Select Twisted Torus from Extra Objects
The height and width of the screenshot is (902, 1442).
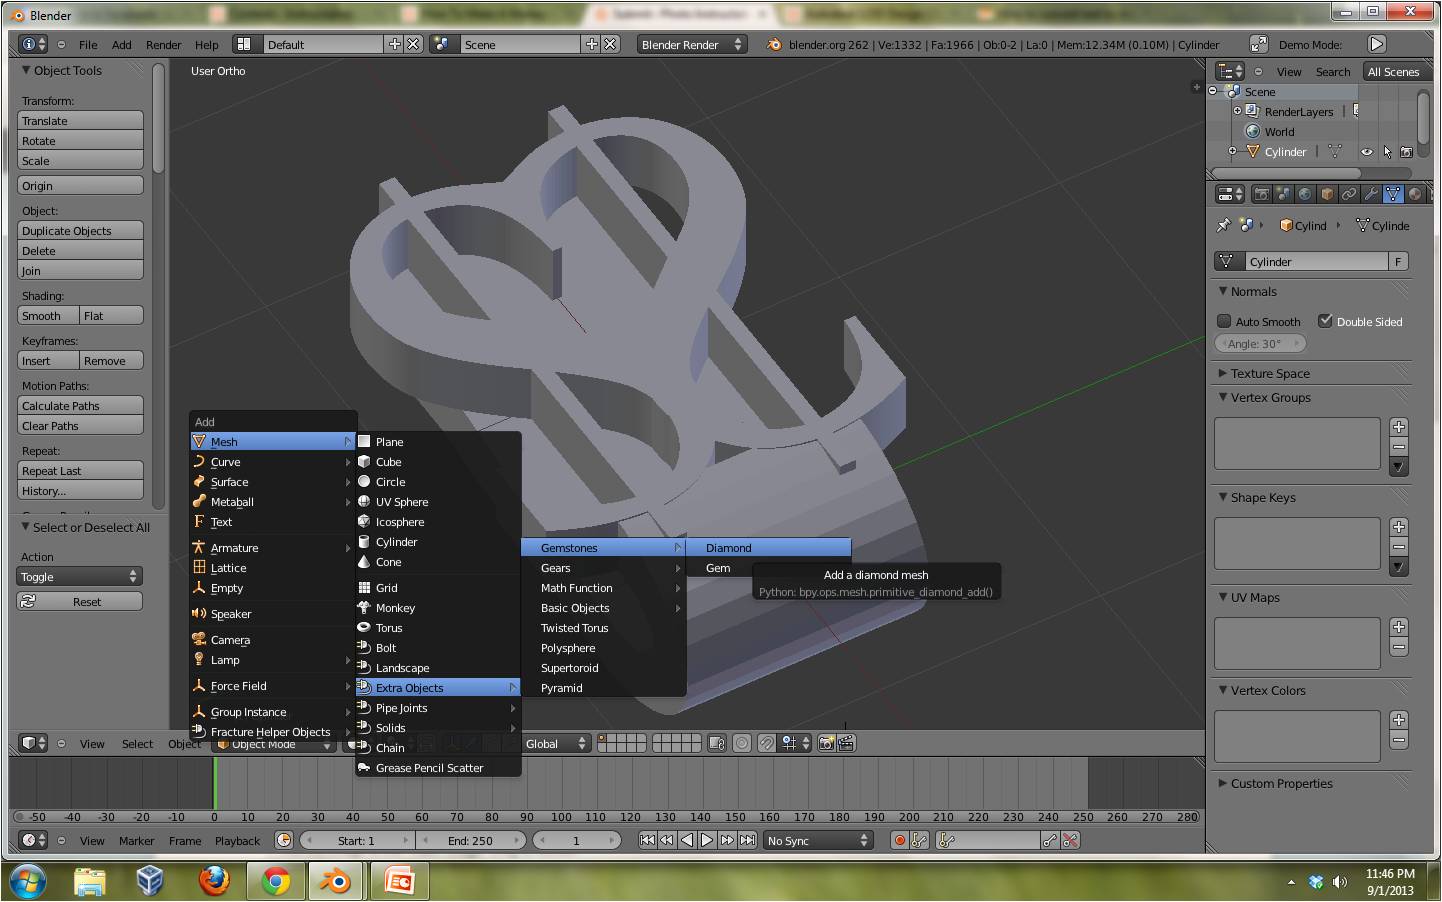coord(603,627)
